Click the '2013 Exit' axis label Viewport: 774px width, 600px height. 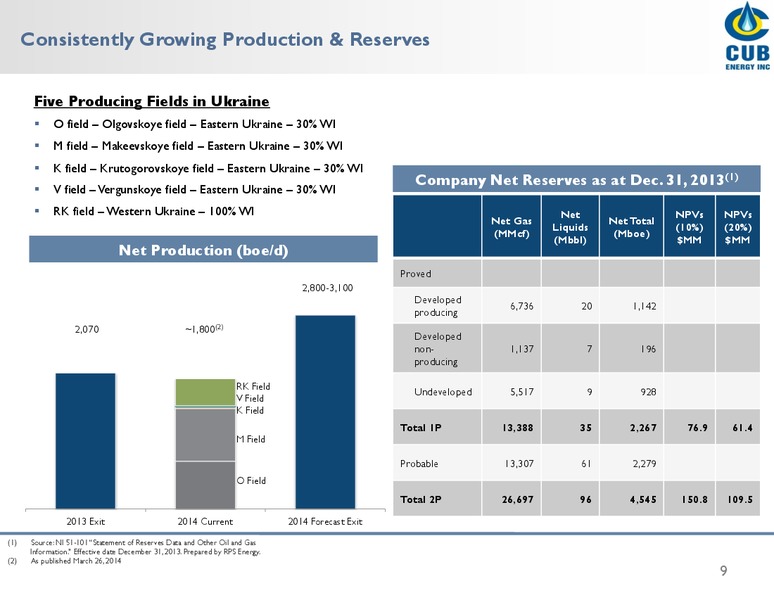click(86, 522)
